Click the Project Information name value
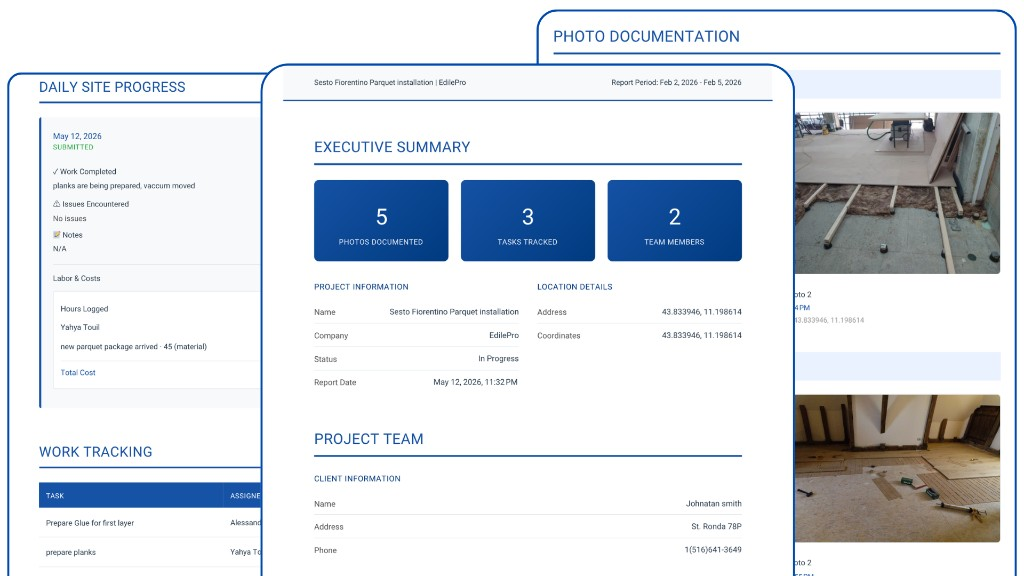1024x576 pixels. pos(454,312)
